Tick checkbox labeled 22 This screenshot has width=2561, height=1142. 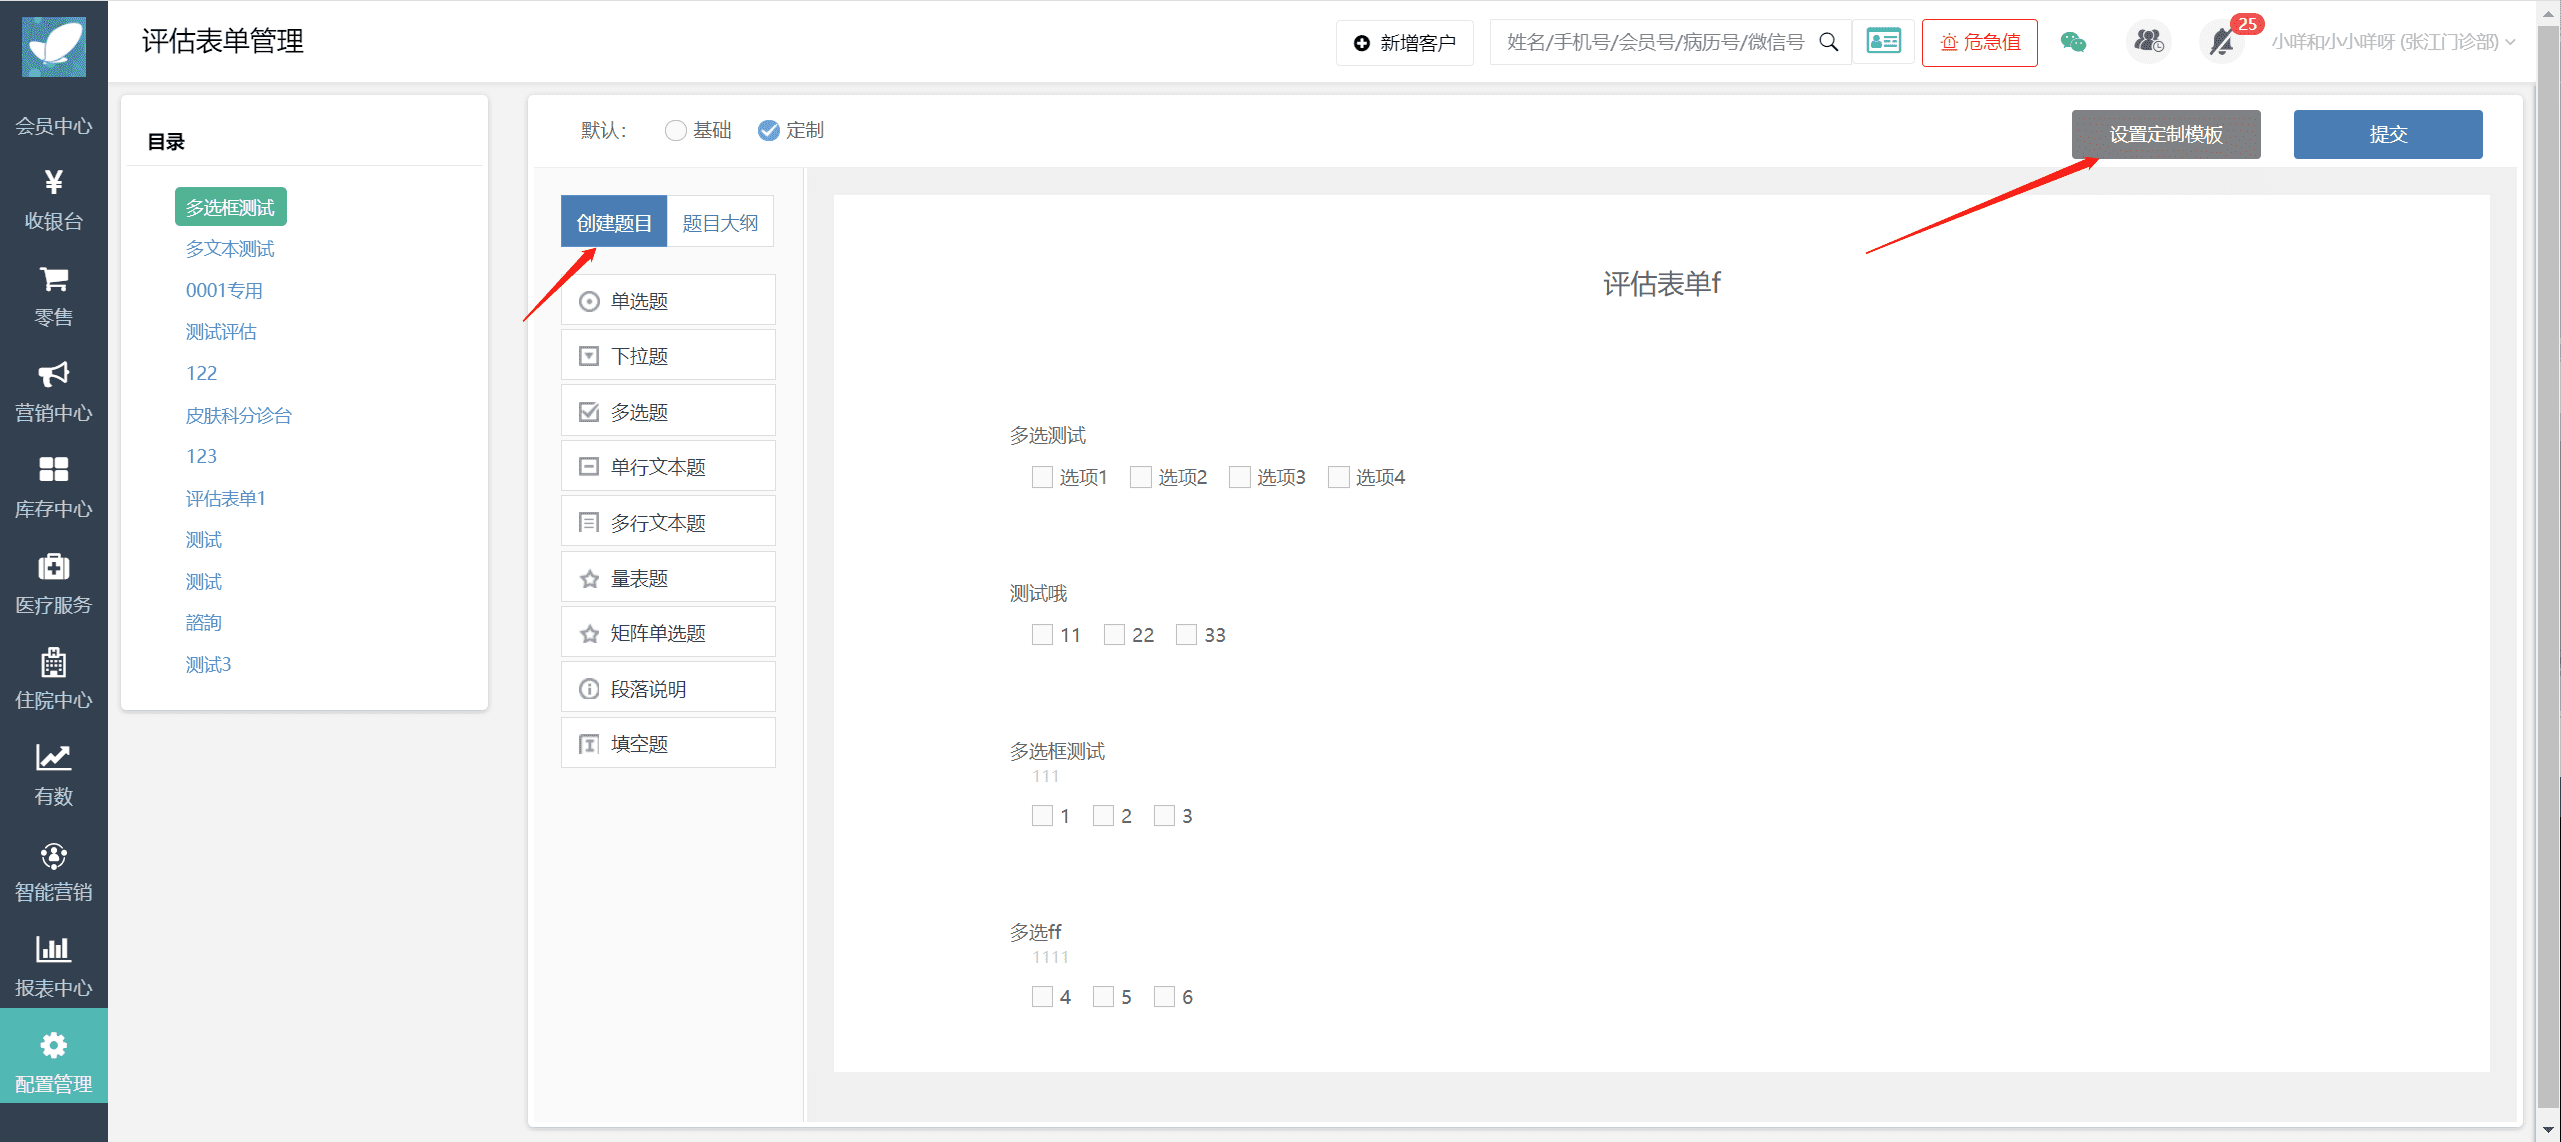tap(1114, 636)
